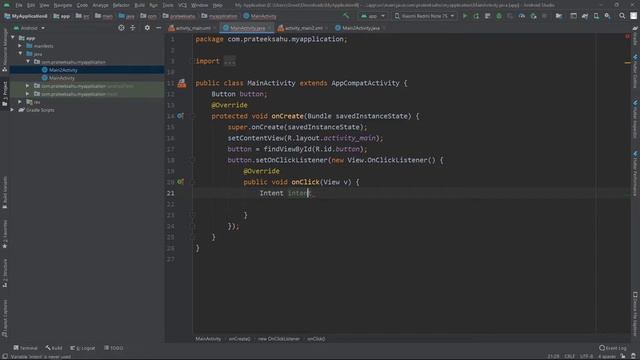The height and width of the screenshot is (360, 640).
Task: Hide the Project panel with minus icon
Action: 158,28
